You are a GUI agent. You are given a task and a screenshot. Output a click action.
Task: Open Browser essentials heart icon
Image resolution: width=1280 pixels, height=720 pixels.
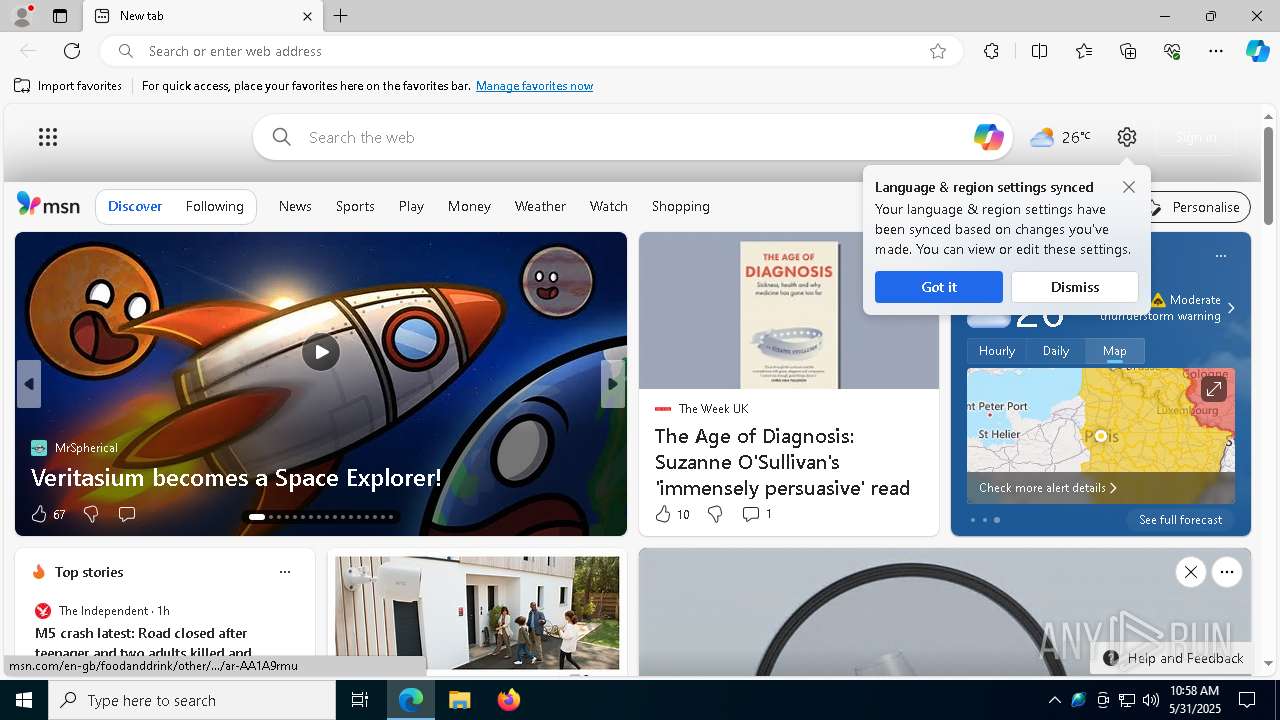(1172, 51)
